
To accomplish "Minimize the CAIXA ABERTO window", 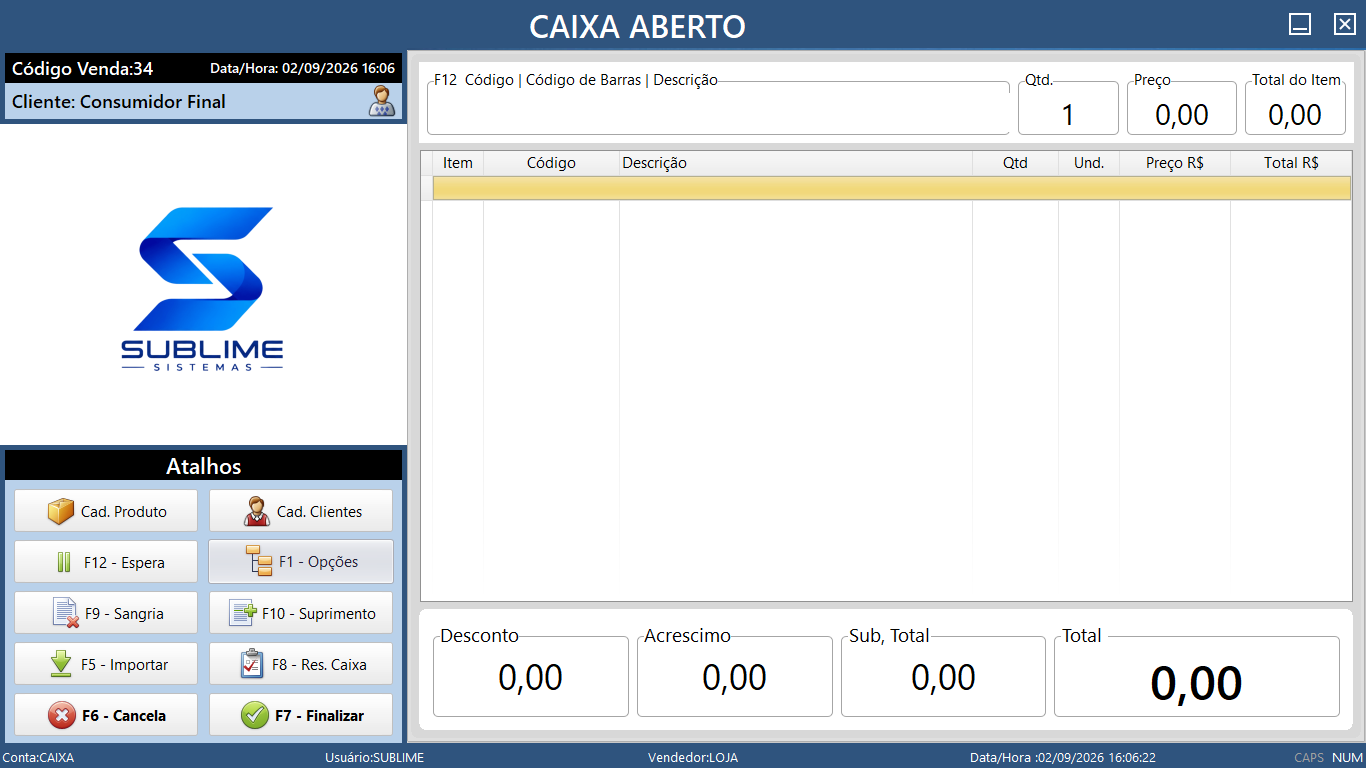I will tap(1300, 25).
